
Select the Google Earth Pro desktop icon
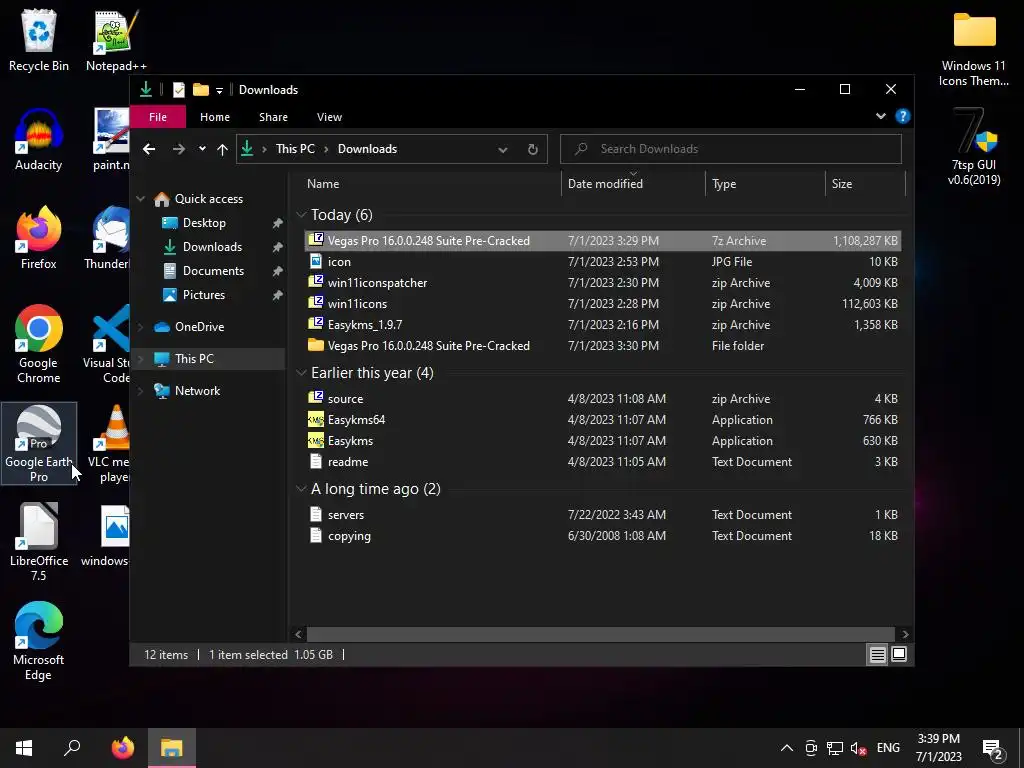(x=39, y=444)
